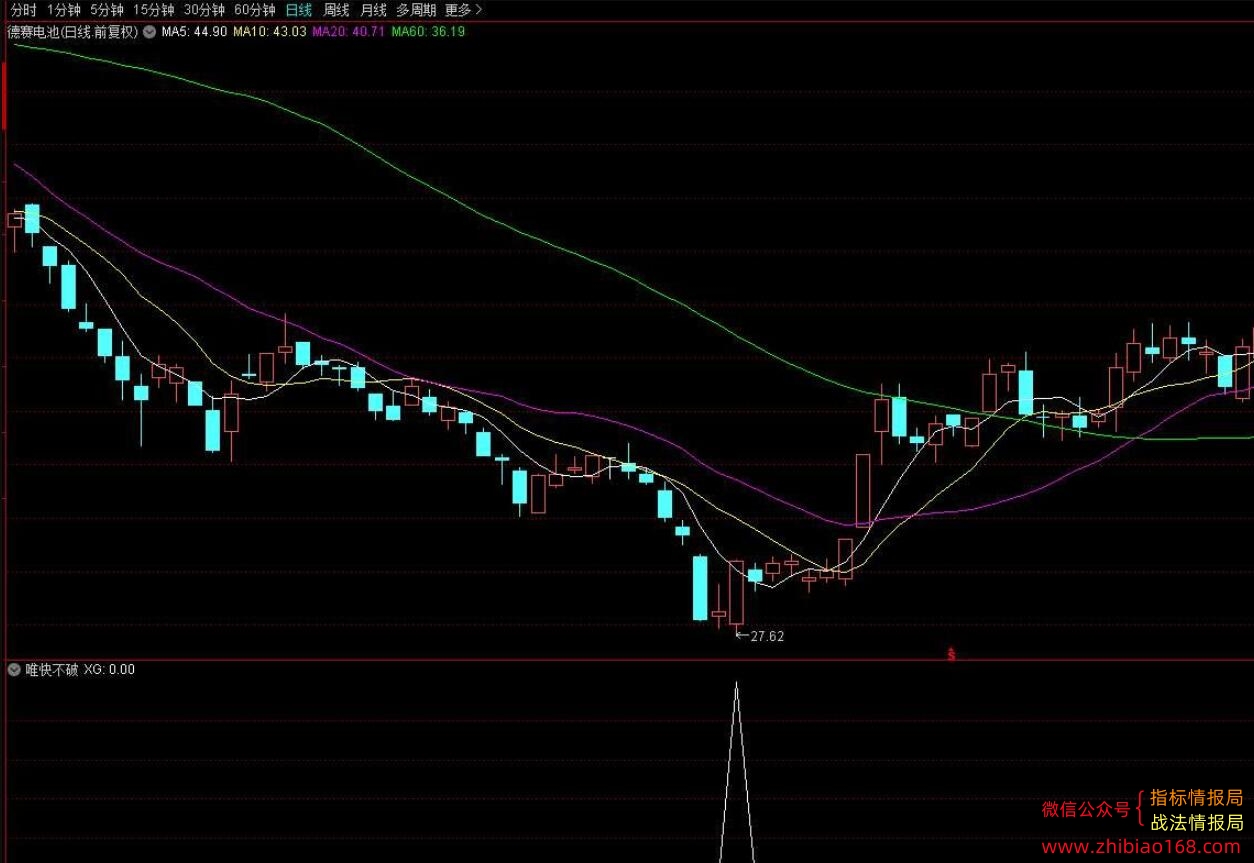1254x863 pixels.
Task: Click the MA10: 43.03 moving average label
Action: click(x=270, y=32)
